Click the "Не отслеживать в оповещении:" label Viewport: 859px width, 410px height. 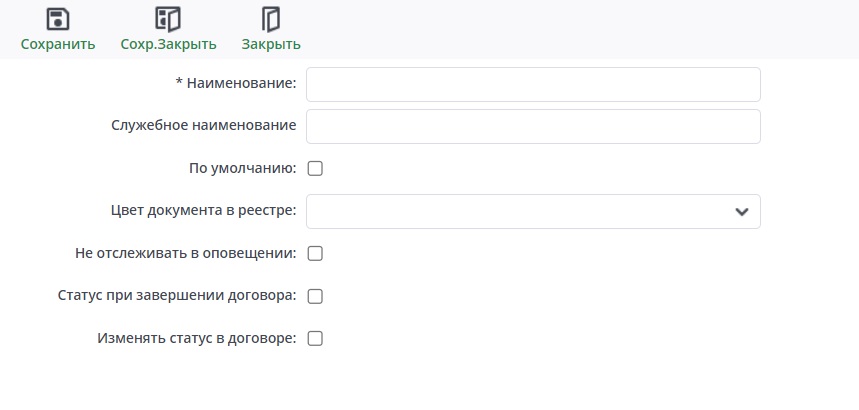pyautogui.click(x=185, y=254)
